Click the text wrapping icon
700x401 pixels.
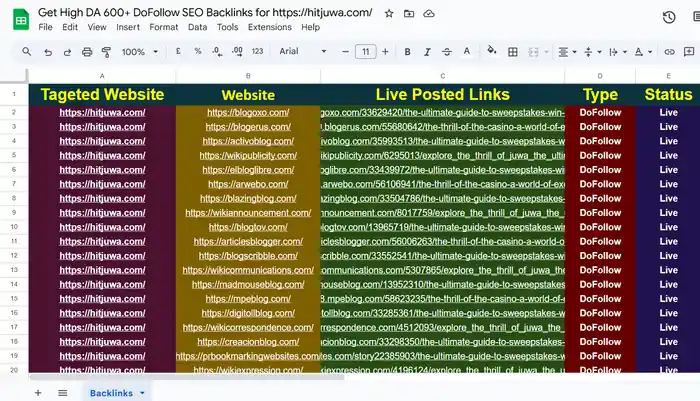(613, 52)
